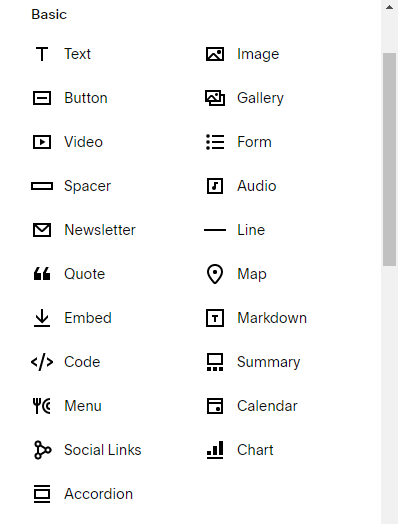Click the Text block T icon
The image size is (398, 524).
tap(42, 54)
